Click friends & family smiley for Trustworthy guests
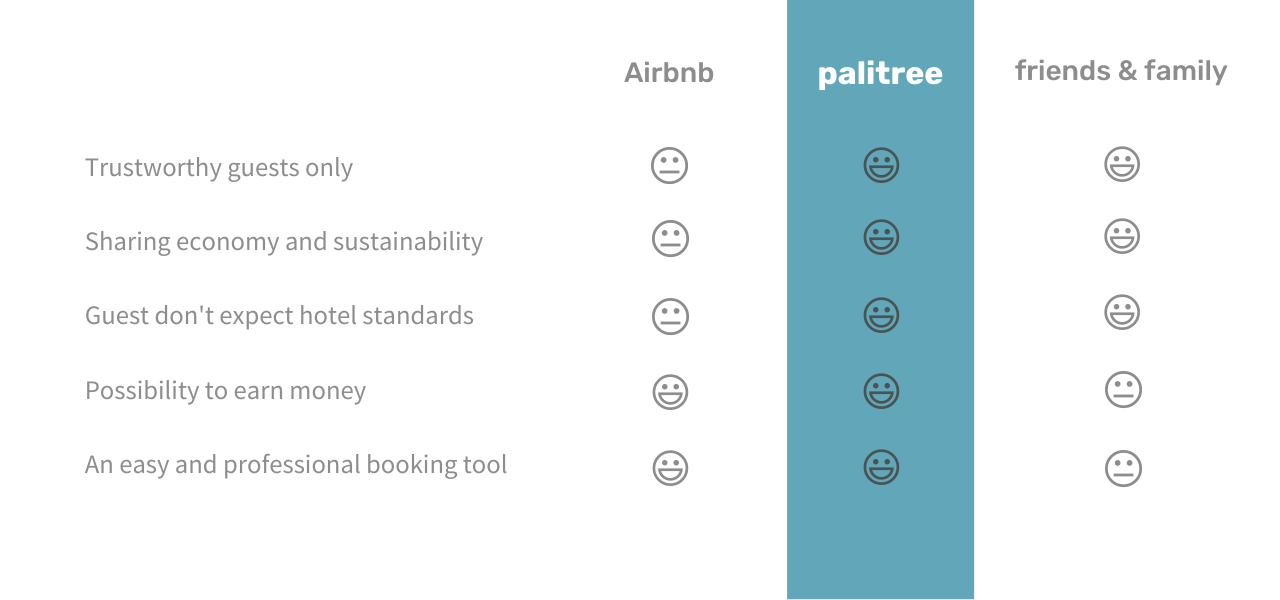 pyautogui.click(x=1122, y=164)
